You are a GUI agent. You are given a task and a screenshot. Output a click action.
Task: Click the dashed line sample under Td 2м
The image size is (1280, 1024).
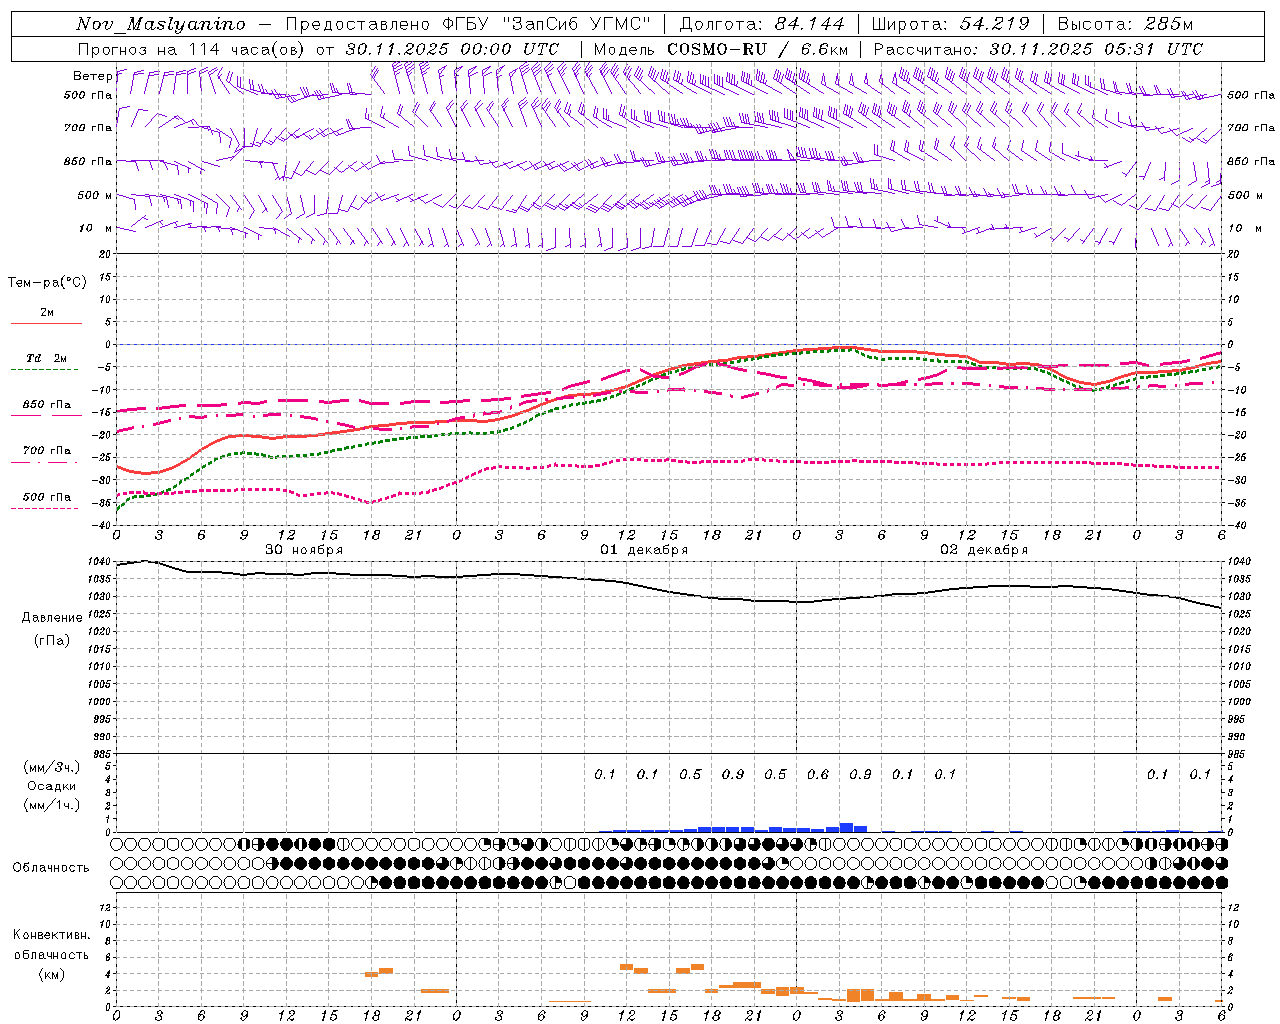[x=45, y=370]
